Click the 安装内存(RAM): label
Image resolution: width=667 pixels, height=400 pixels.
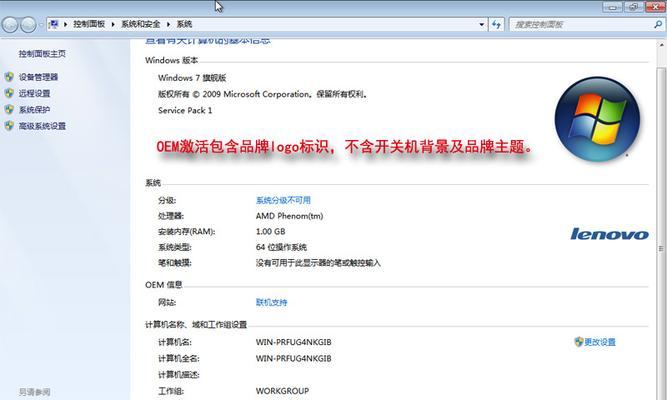pyautogui.click(x=186, y=231)
